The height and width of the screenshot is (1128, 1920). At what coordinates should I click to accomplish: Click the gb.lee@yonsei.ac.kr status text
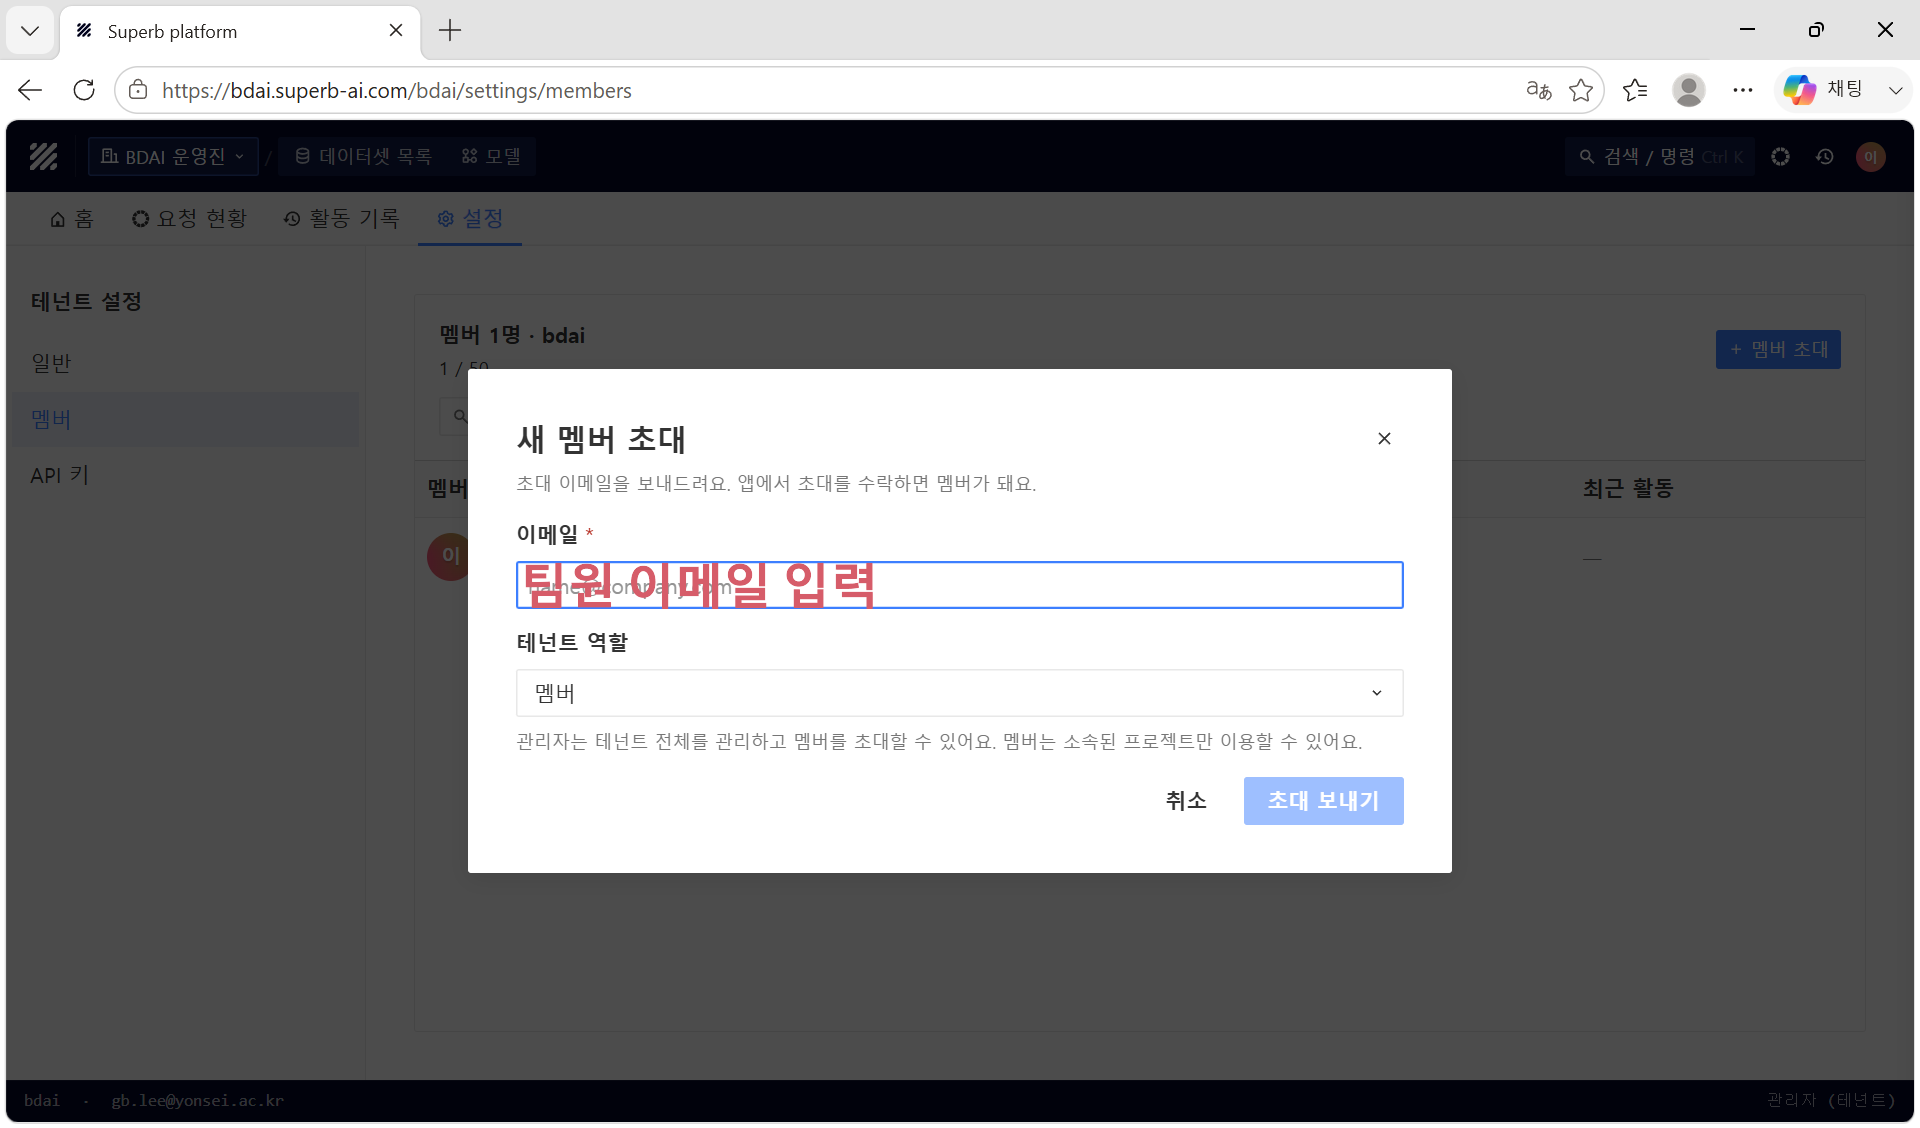[198, 1101]
